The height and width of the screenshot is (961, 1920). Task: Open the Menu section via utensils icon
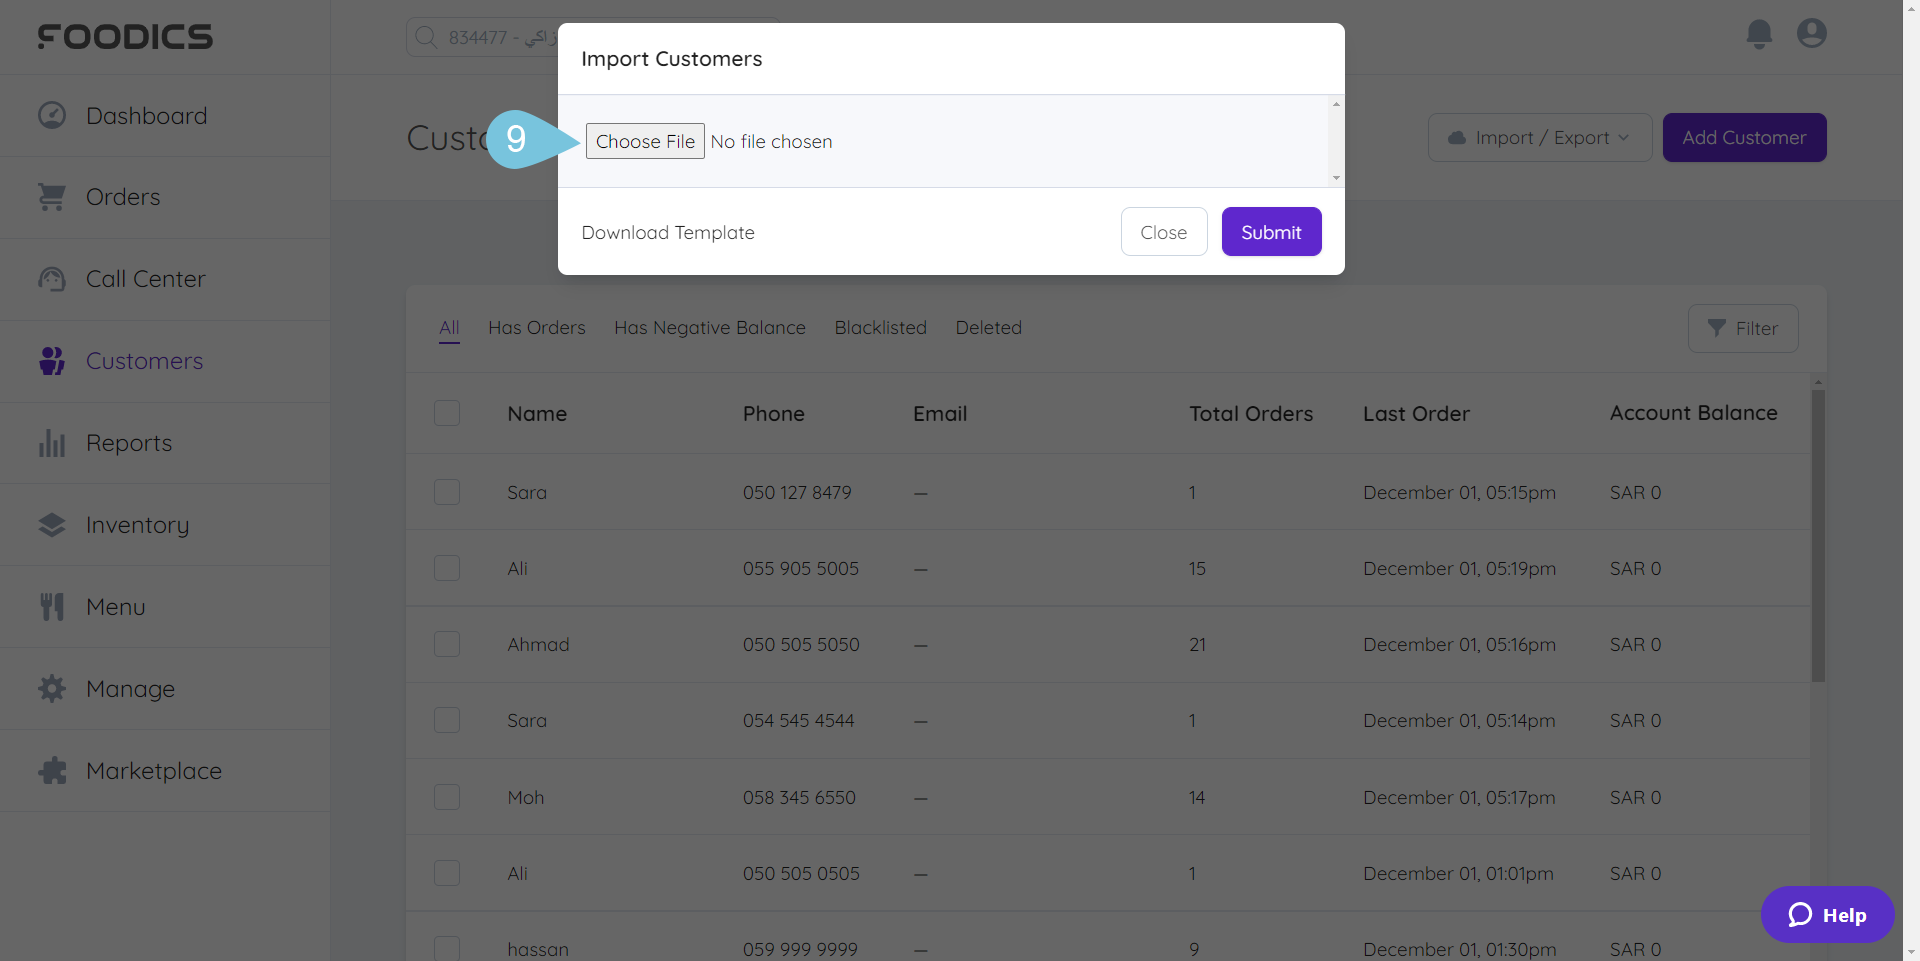52,606
